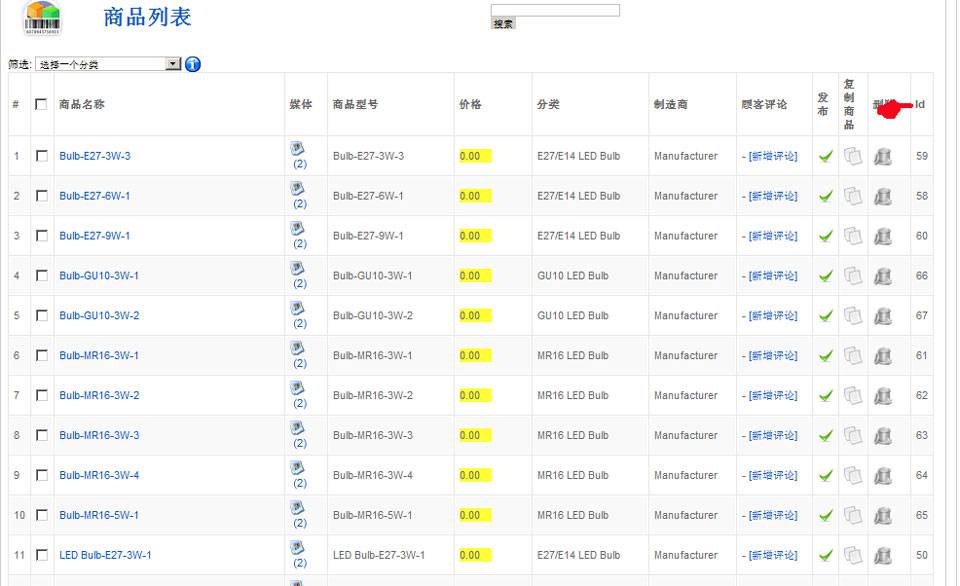
Task: Sort the table by the 价格 column header
Action: pos(470,104)
